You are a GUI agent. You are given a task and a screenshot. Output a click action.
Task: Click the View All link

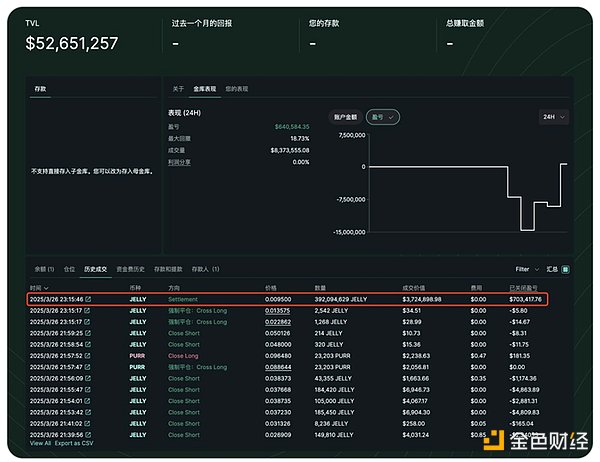[x=40, y=443]
